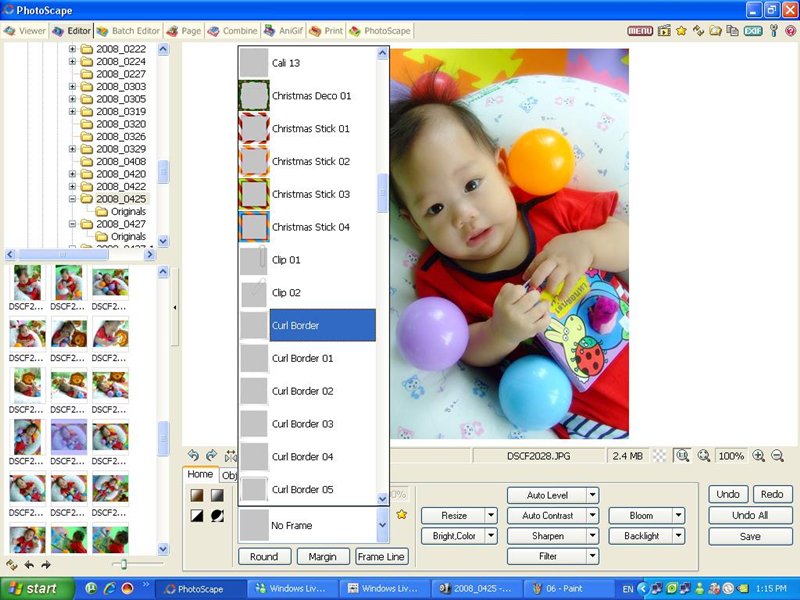The width and height of the screenshot is (800, 600).
Task: Click the EXIF info icon
Action: [753, 31]
